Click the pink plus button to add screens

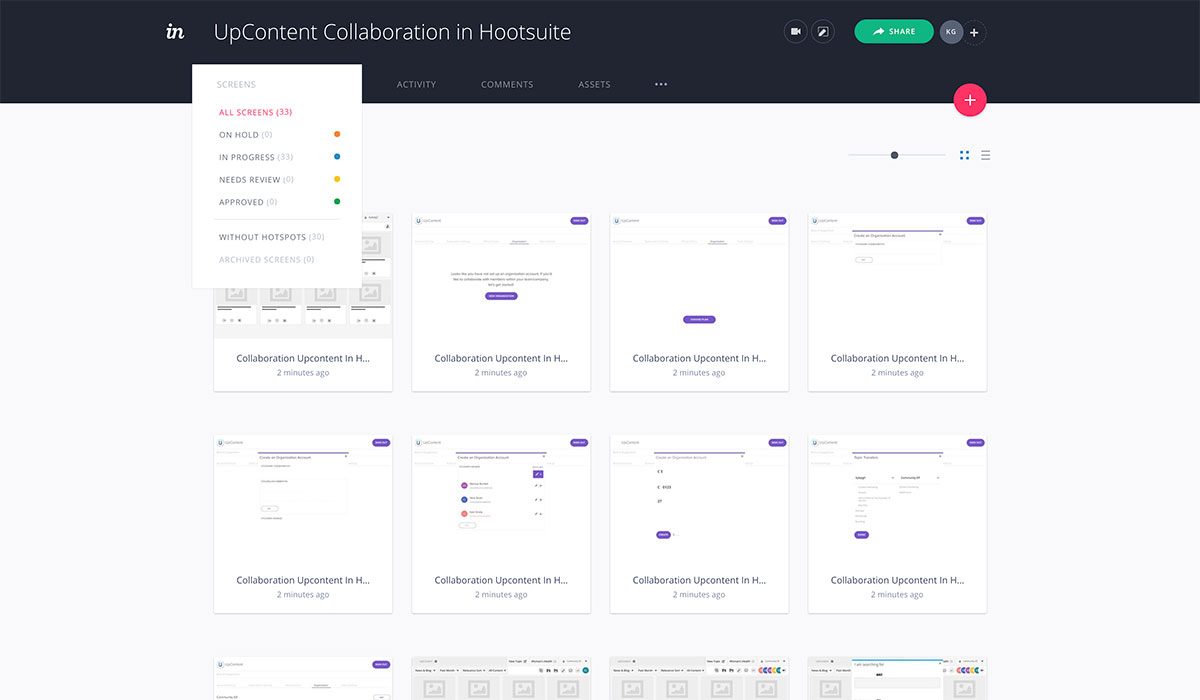coord(970,100)
